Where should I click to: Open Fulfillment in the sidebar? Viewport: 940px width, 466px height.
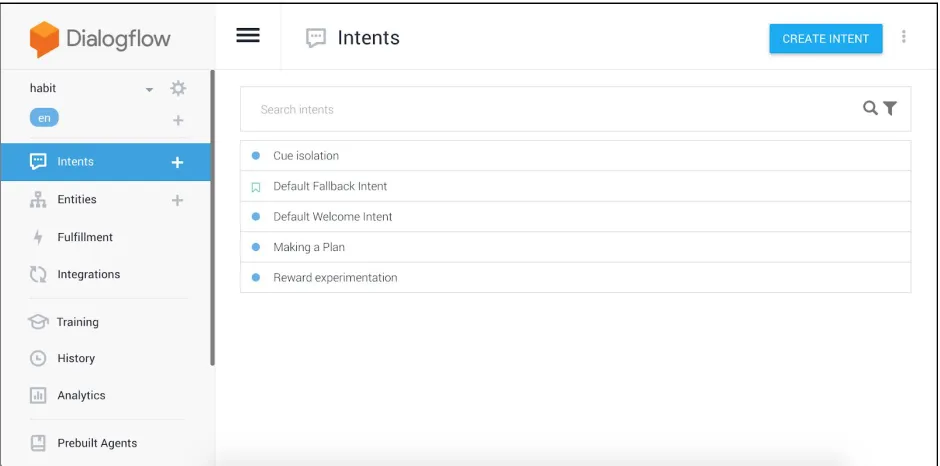(x=85, y=237)
